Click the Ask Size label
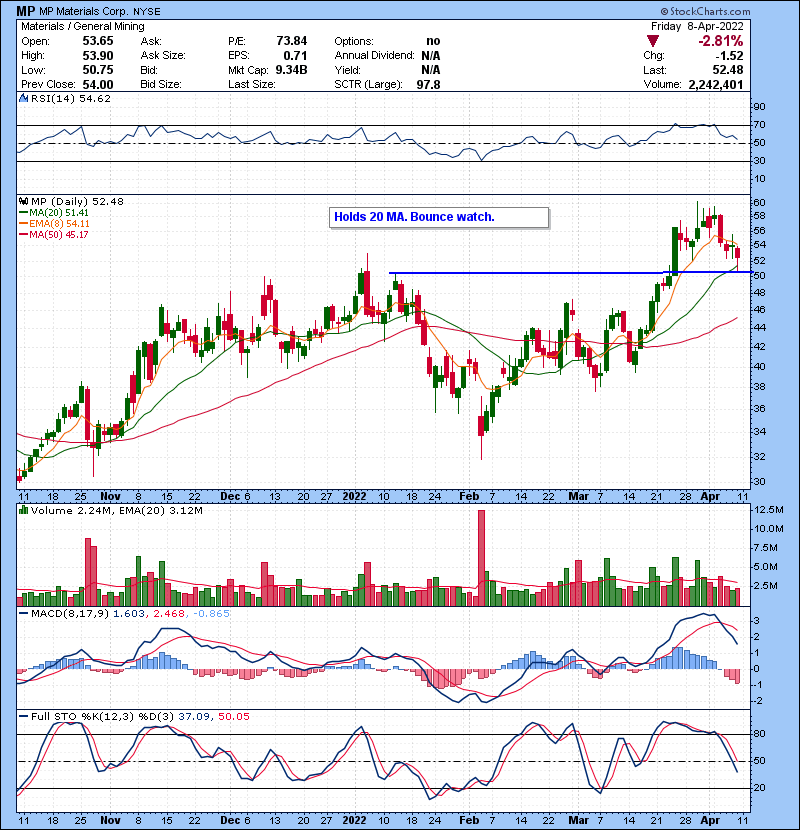800x830 pixels. 163,56
